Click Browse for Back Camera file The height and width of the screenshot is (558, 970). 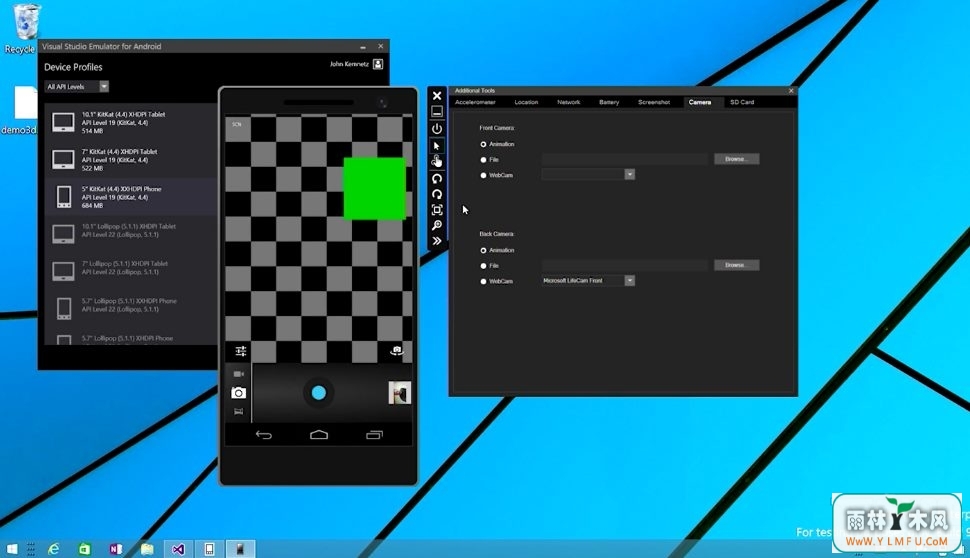pos(736,265)
